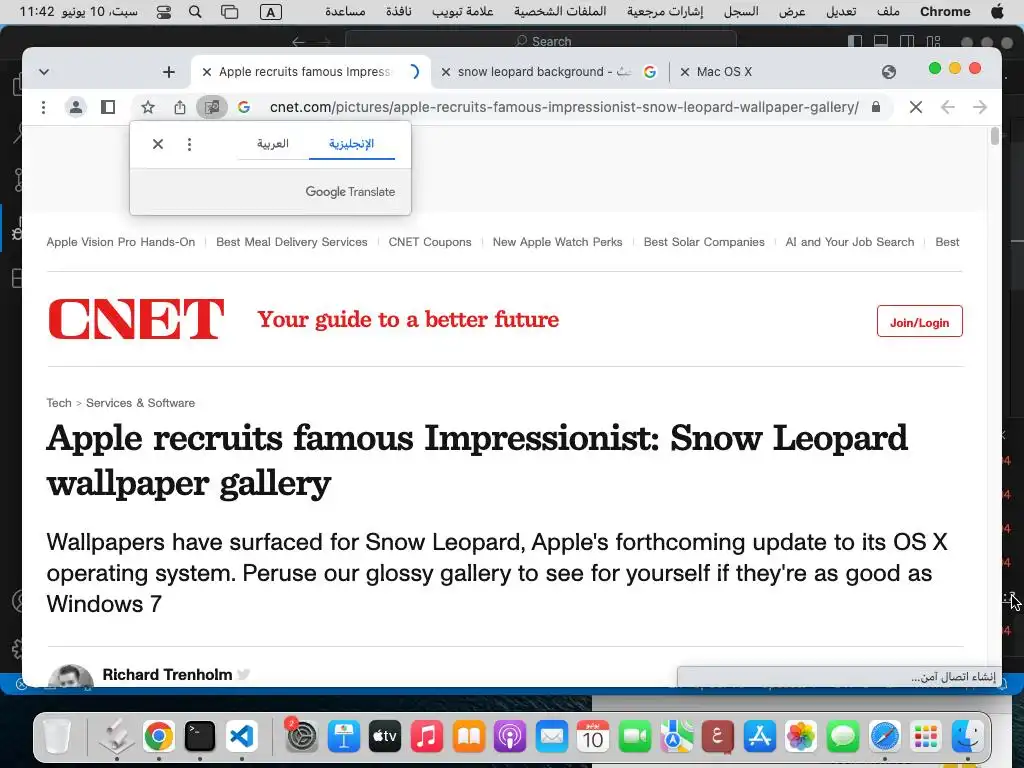Viewport: 1024px width, 768px height.
Task: Open Google search icon in address bar
Action: pos(244,107)
